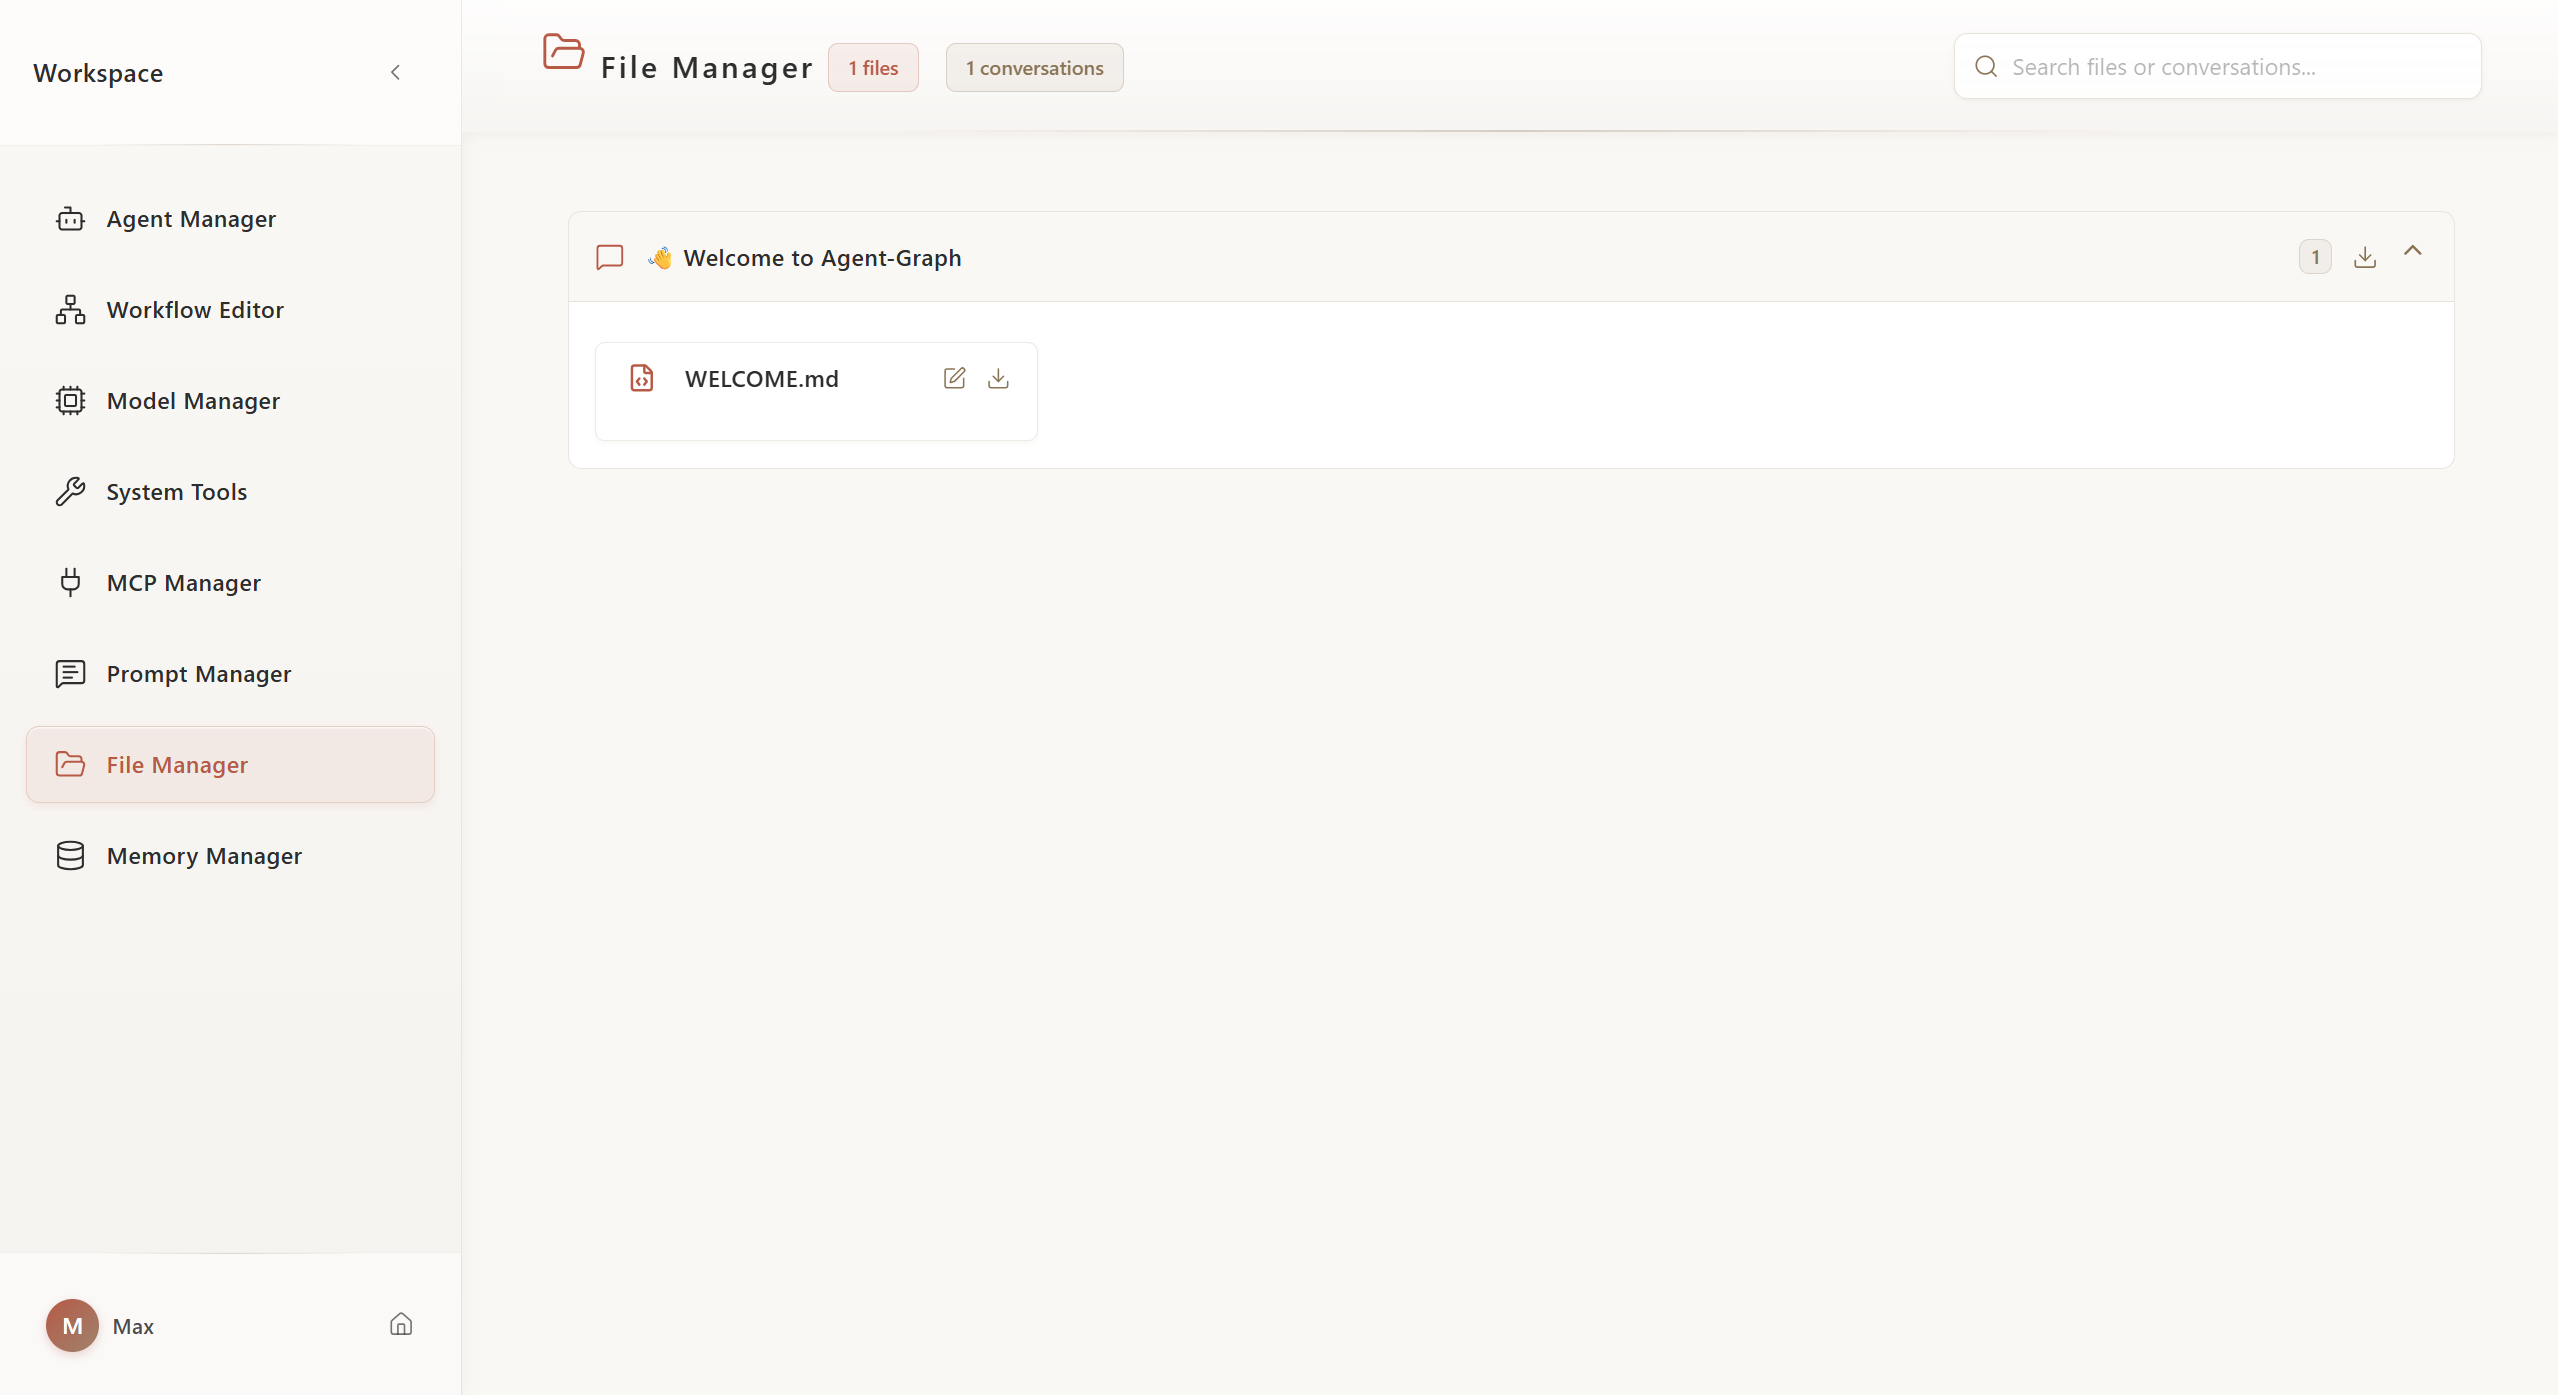Open the File Manager folder icon
Viewport: 2558px width, 1395px height.
pyautogui.click(x=563, y=53)
